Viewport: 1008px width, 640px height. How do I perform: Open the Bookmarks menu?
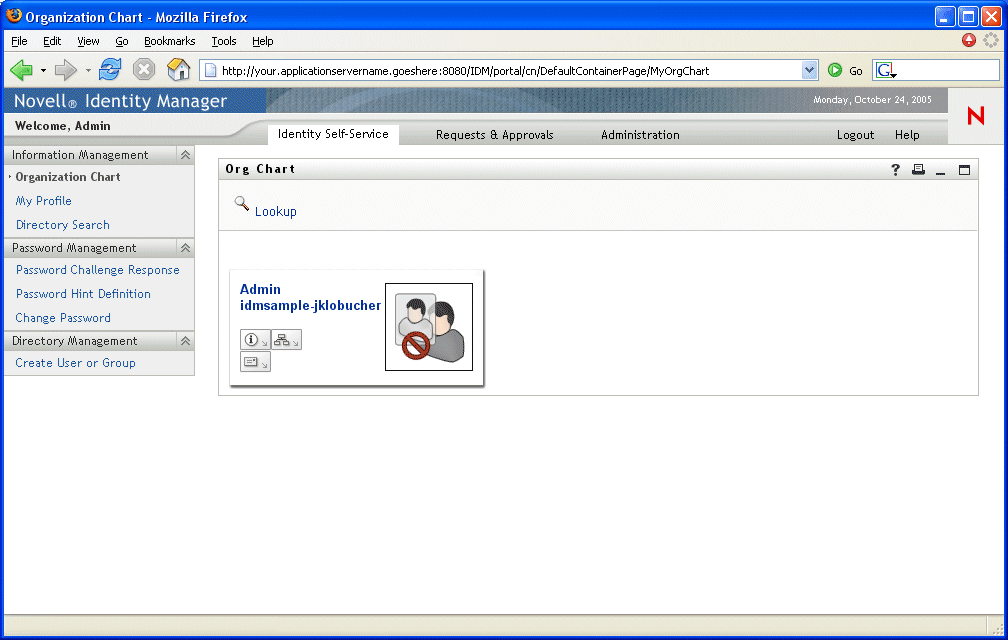(170, 41)
